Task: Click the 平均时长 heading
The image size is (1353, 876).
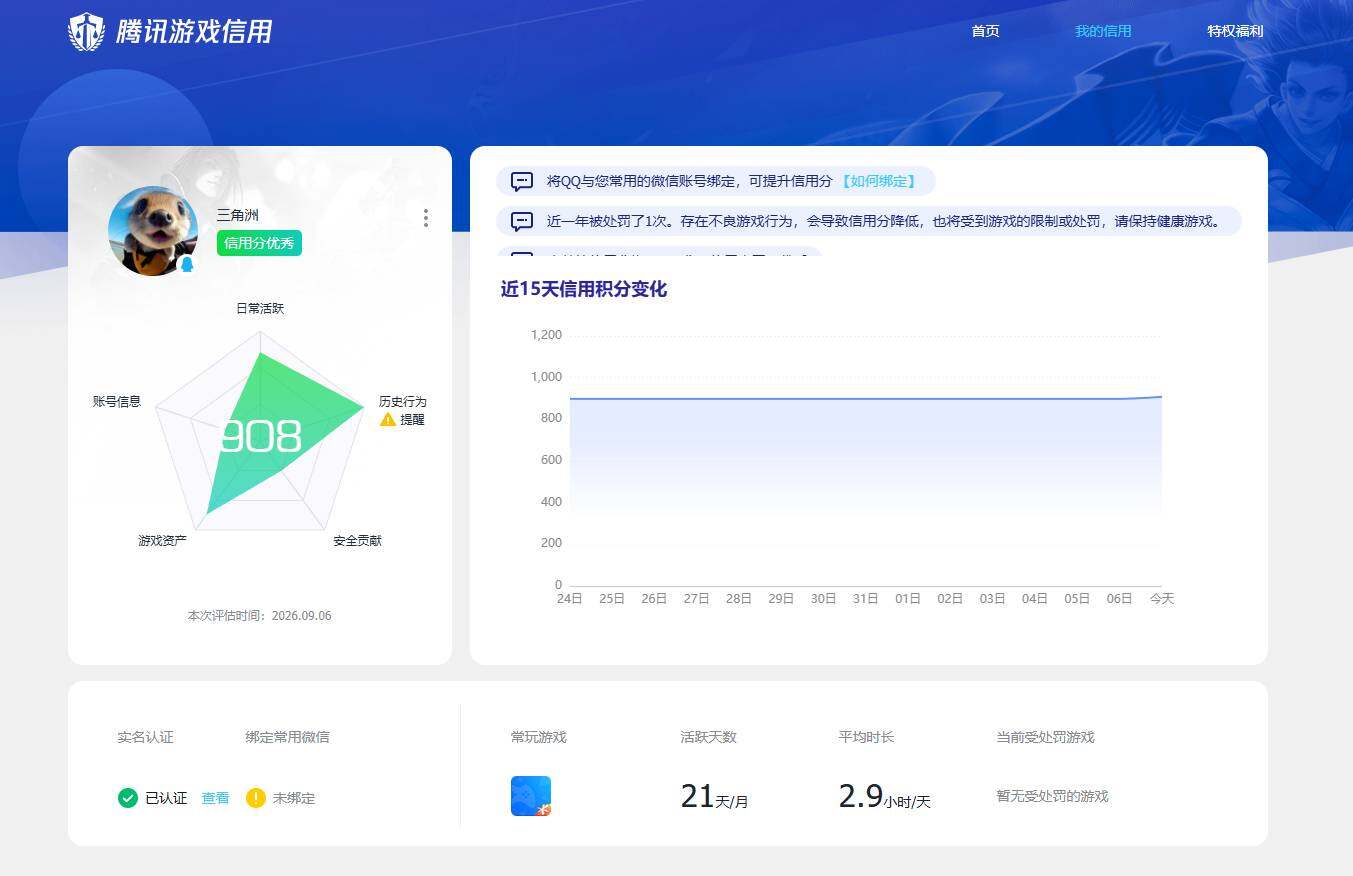Action: click(x=866, y=737)
